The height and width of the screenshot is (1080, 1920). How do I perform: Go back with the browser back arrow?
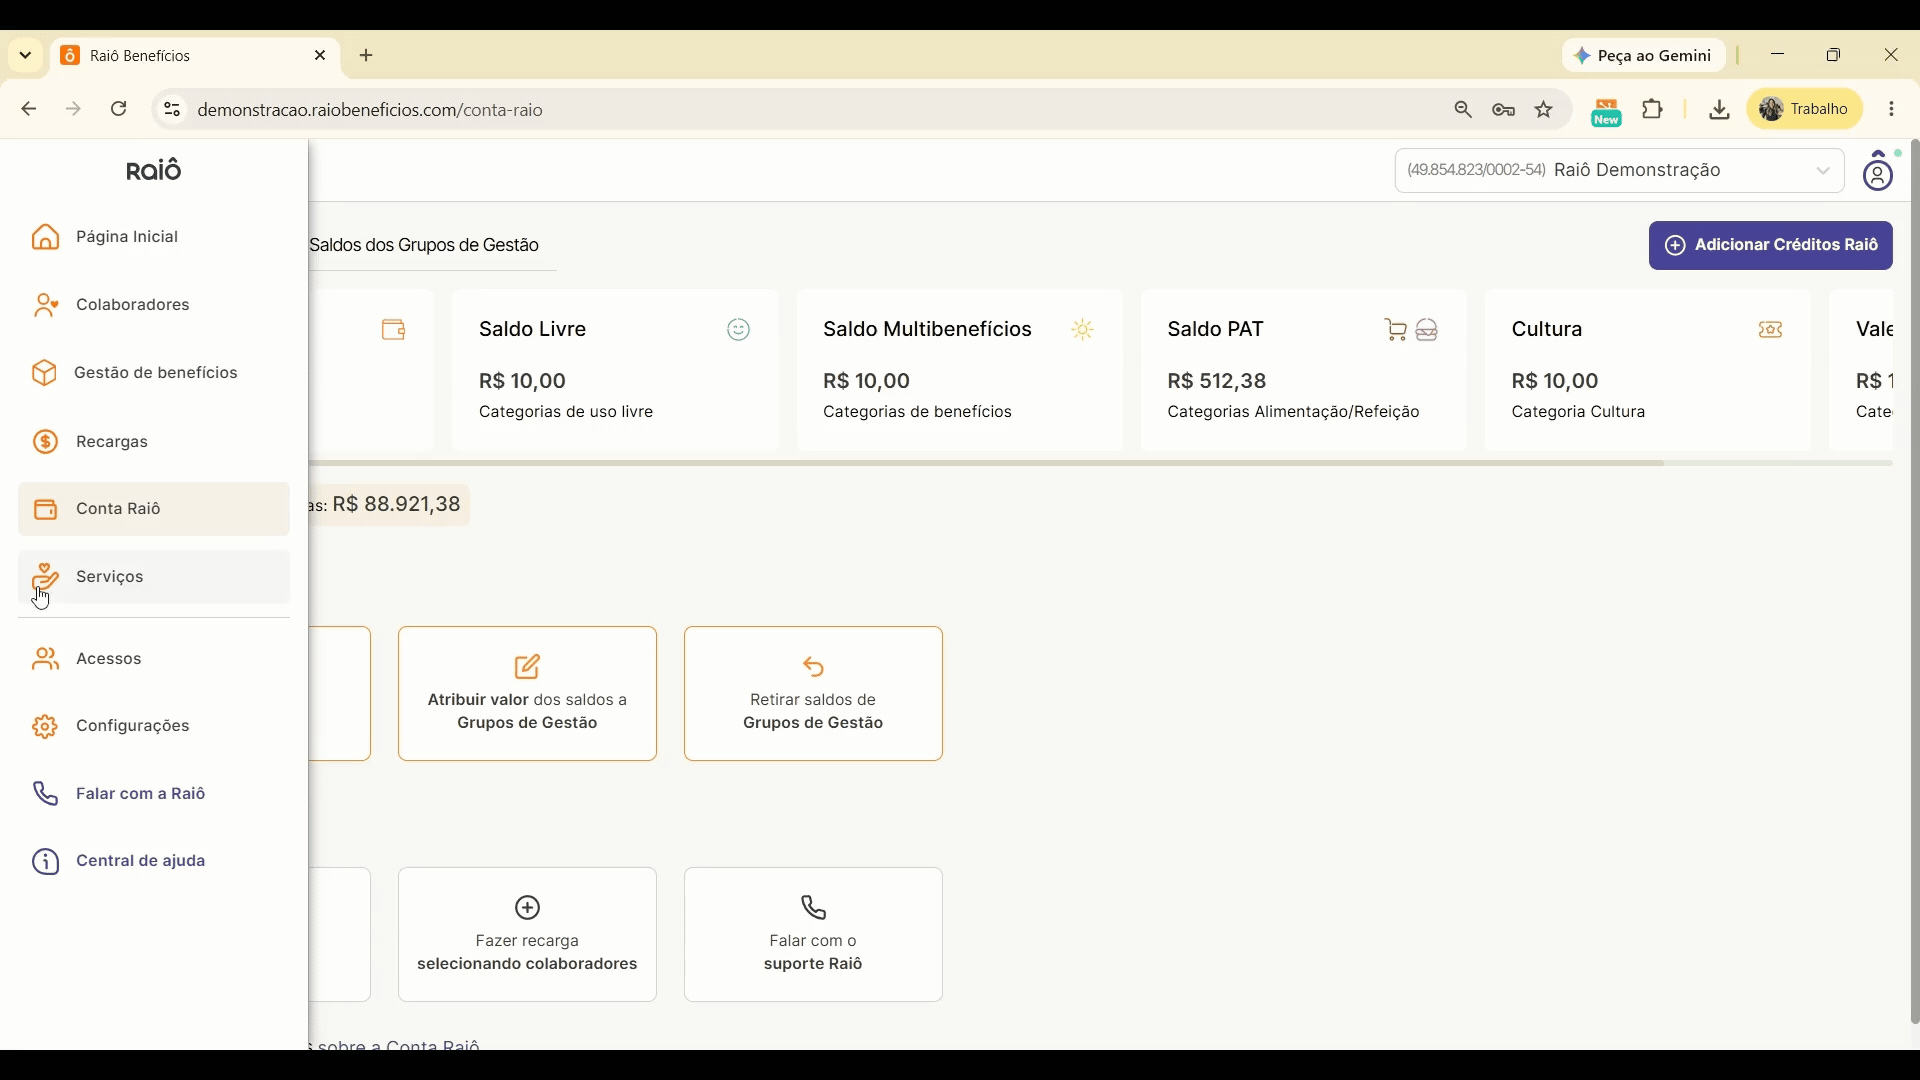pyautogui.click(x=28, y=110)
